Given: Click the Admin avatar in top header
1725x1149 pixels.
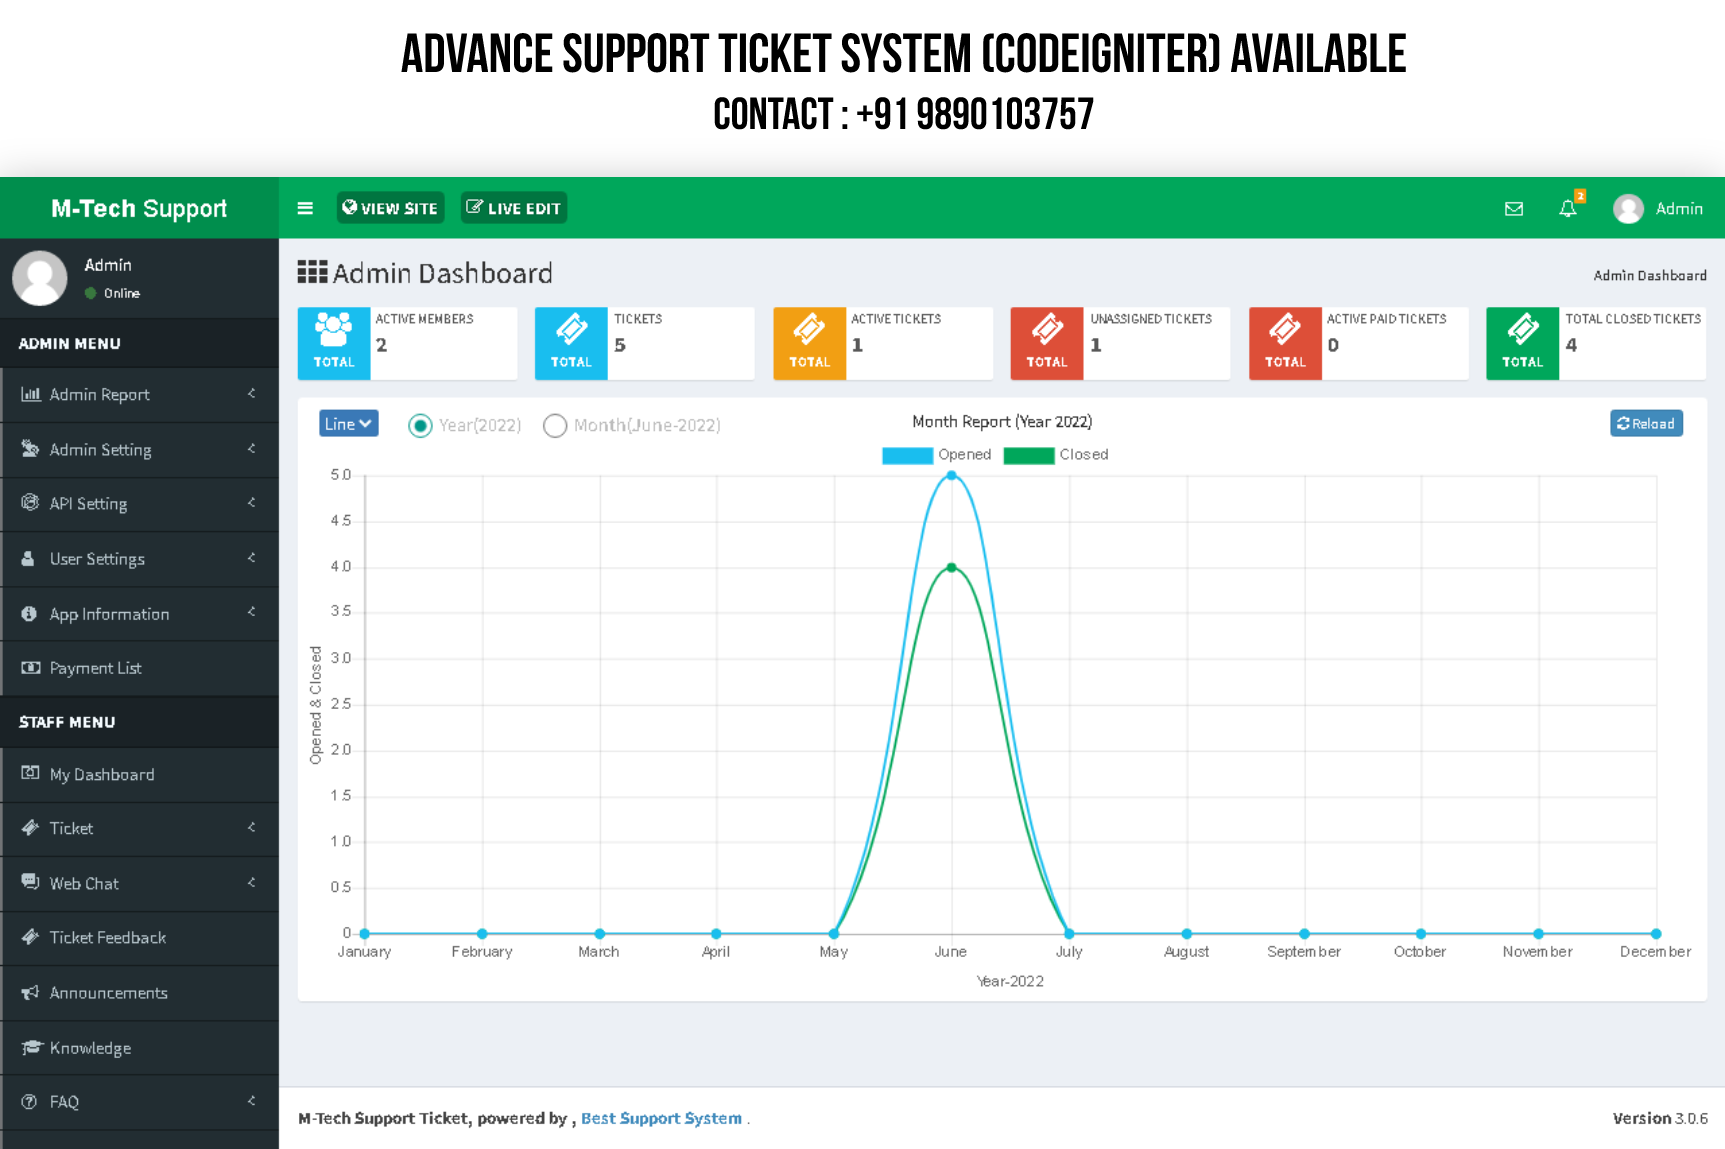Looking at the screenshot, I should click(1628, 208).
